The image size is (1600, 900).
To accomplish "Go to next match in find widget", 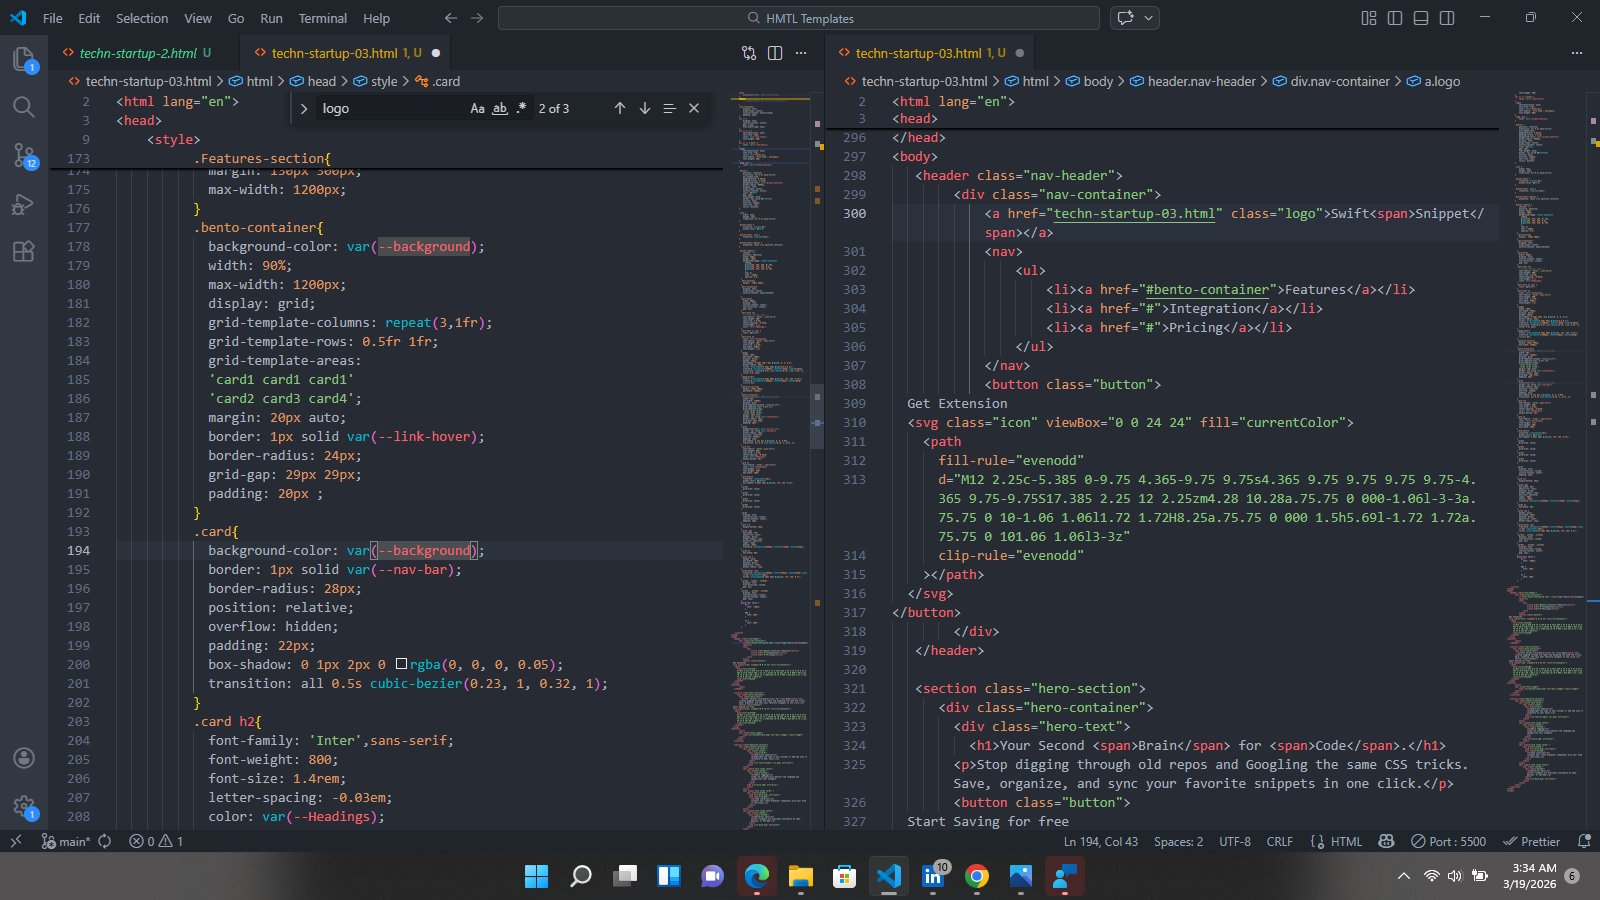I will point(645,108).
